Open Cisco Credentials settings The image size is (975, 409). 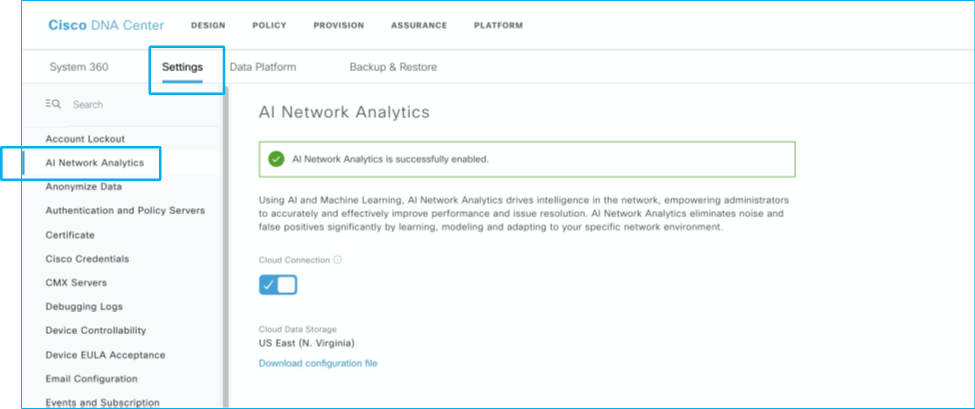tap(87, 258)
